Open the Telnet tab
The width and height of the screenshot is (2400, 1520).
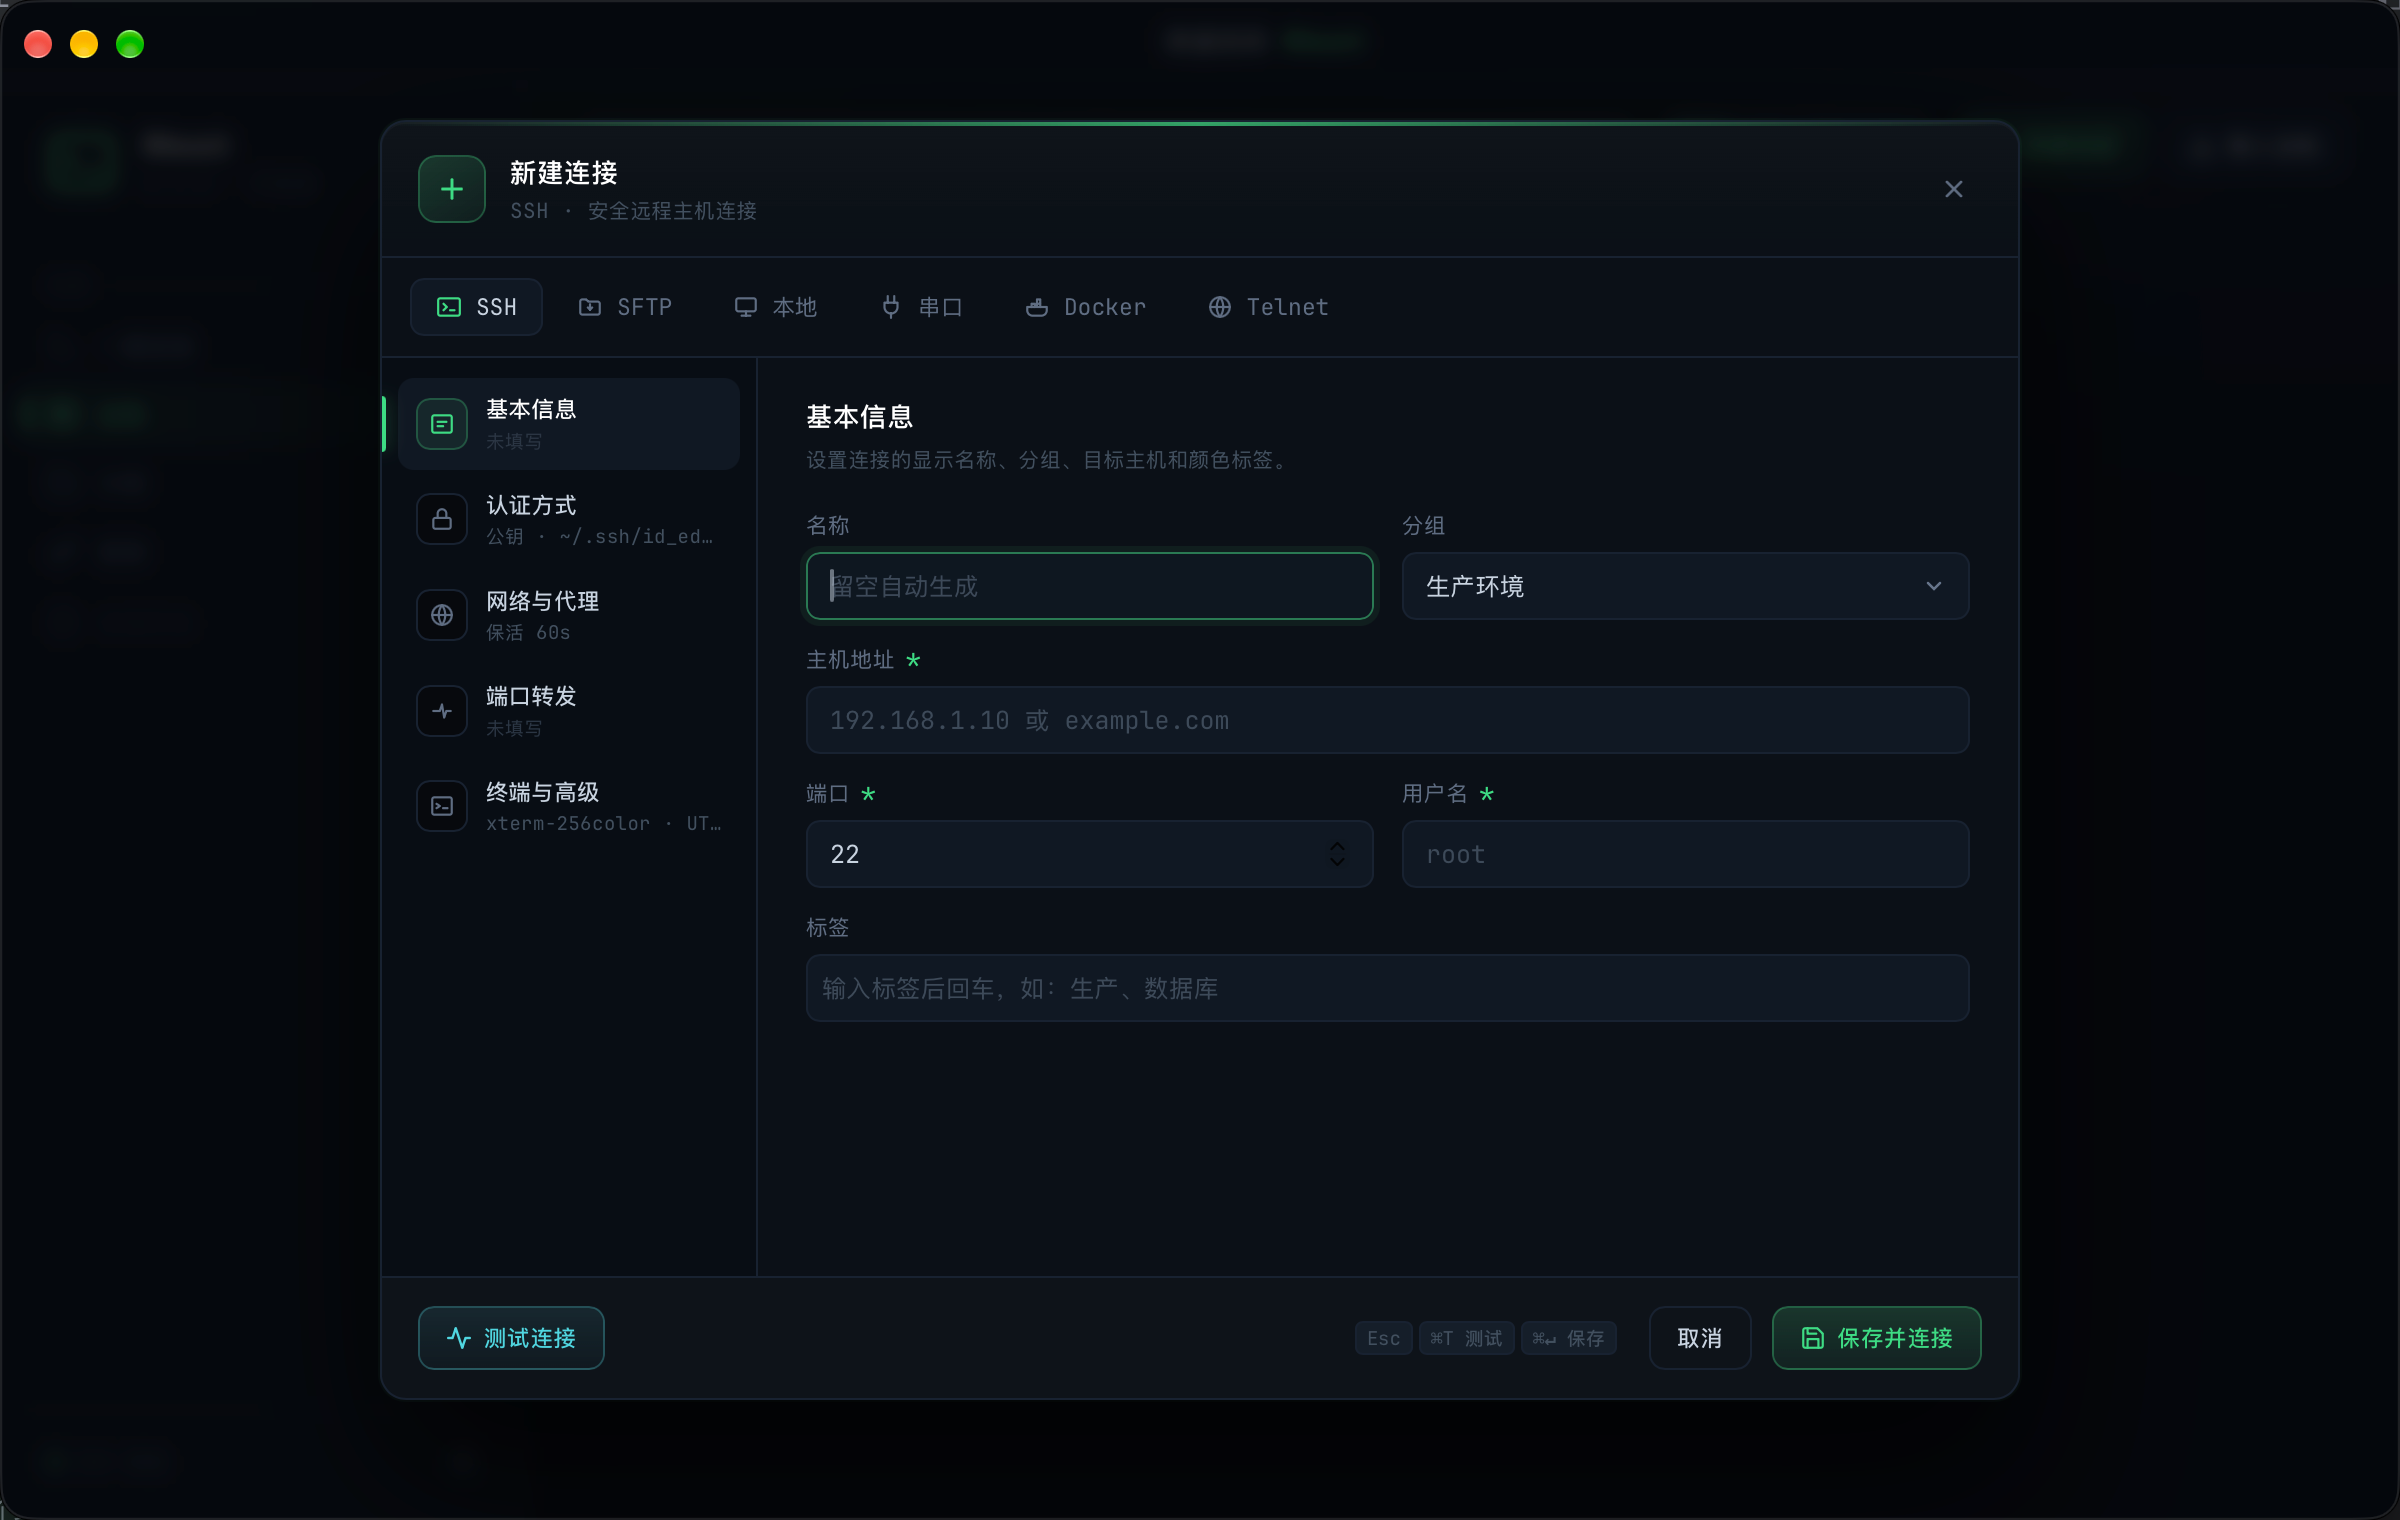tap(1269, 307)
